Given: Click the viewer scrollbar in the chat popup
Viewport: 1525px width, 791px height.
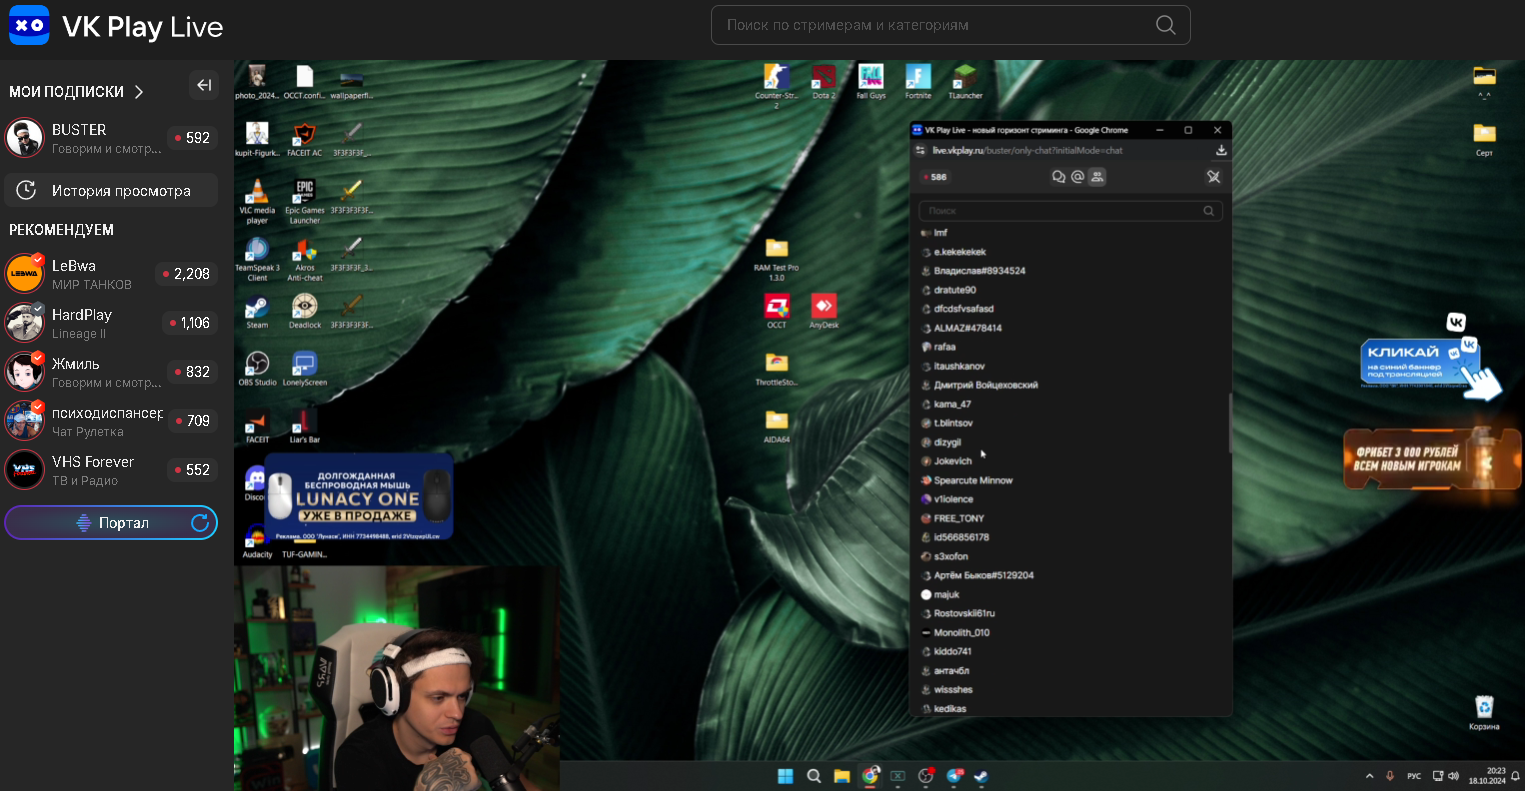Looking at the screenshot, I should (1230, 422).
